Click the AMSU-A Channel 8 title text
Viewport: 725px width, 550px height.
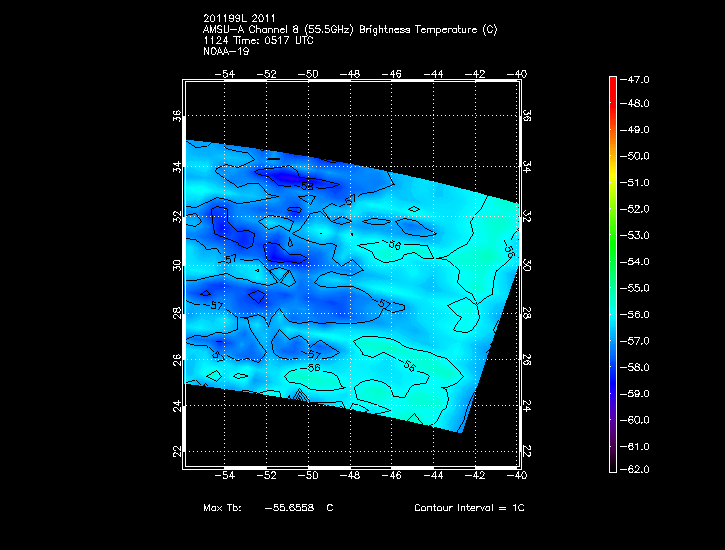(350, 30)
